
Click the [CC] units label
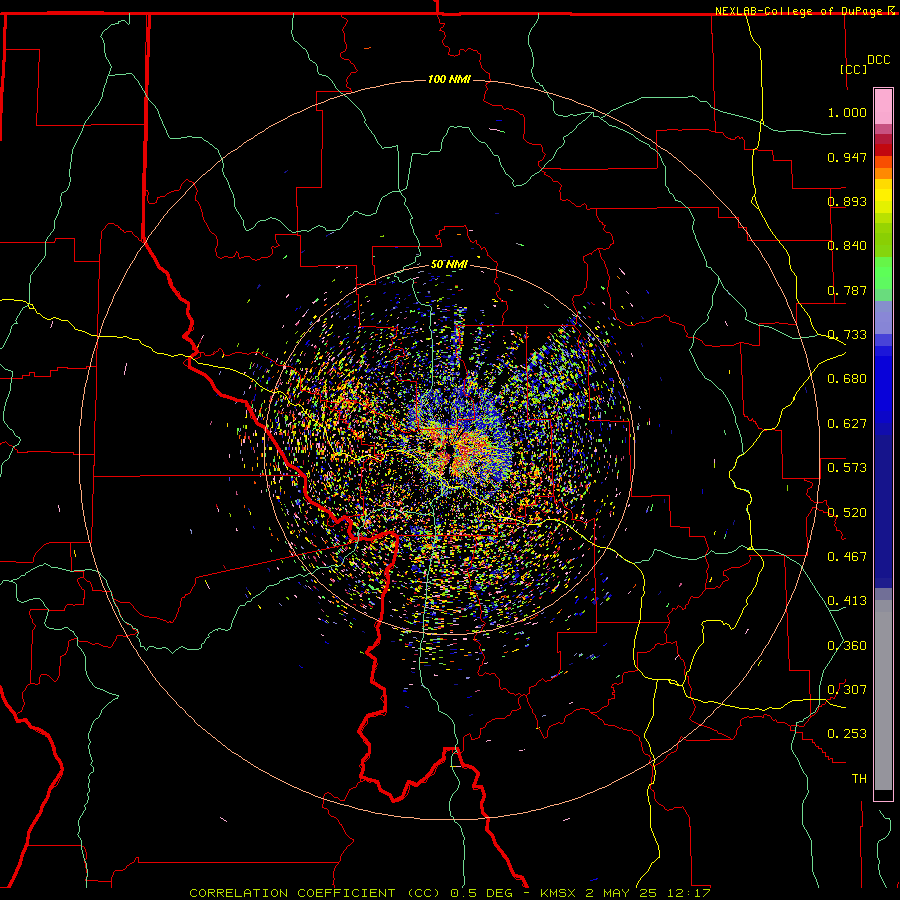coord(853,69)
